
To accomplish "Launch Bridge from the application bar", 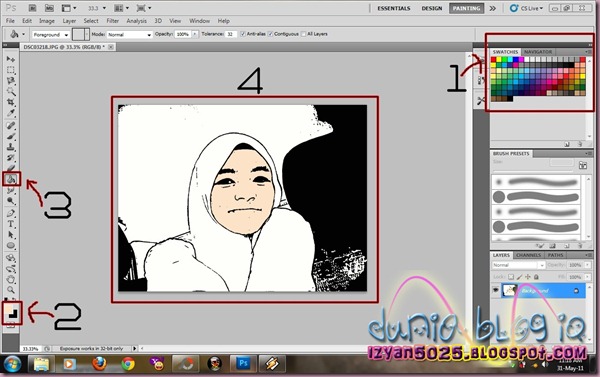I will [33, 8].
